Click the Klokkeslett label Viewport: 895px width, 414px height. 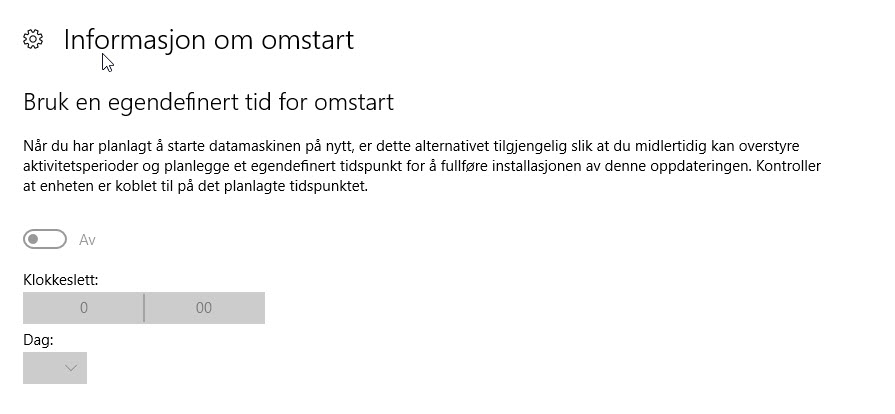[61, 280]
